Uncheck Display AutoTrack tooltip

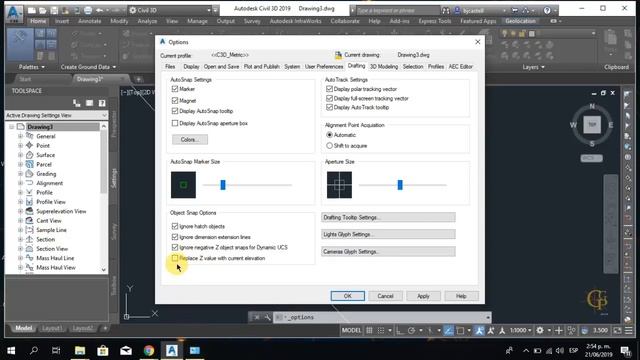coord(329,107)
